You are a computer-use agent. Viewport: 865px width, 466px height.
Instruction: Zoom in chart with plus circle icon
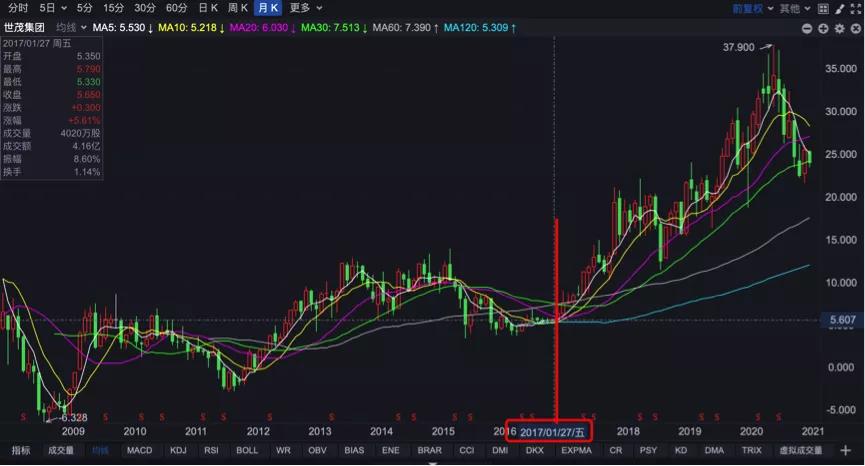click(x=823, y=28)
